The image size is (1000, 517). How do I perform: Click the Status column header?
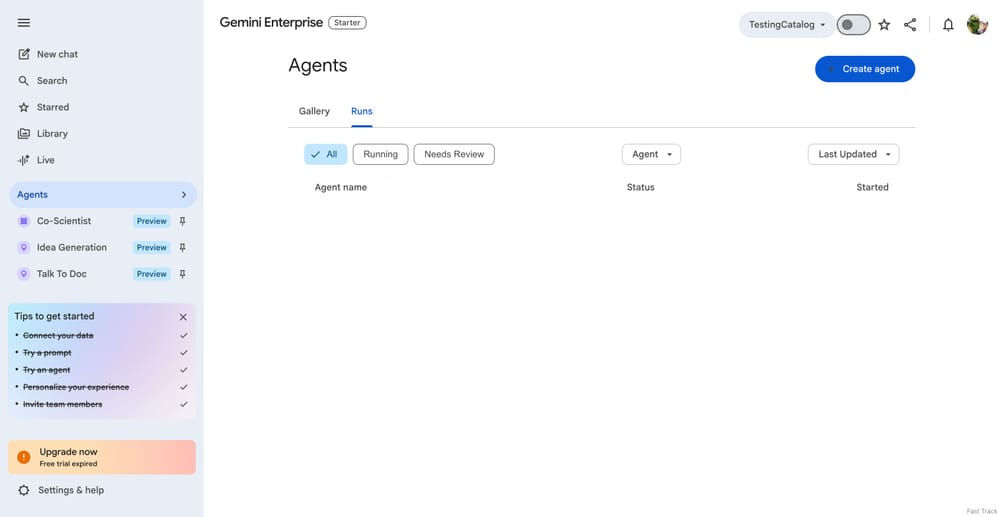tap(640, 187)
